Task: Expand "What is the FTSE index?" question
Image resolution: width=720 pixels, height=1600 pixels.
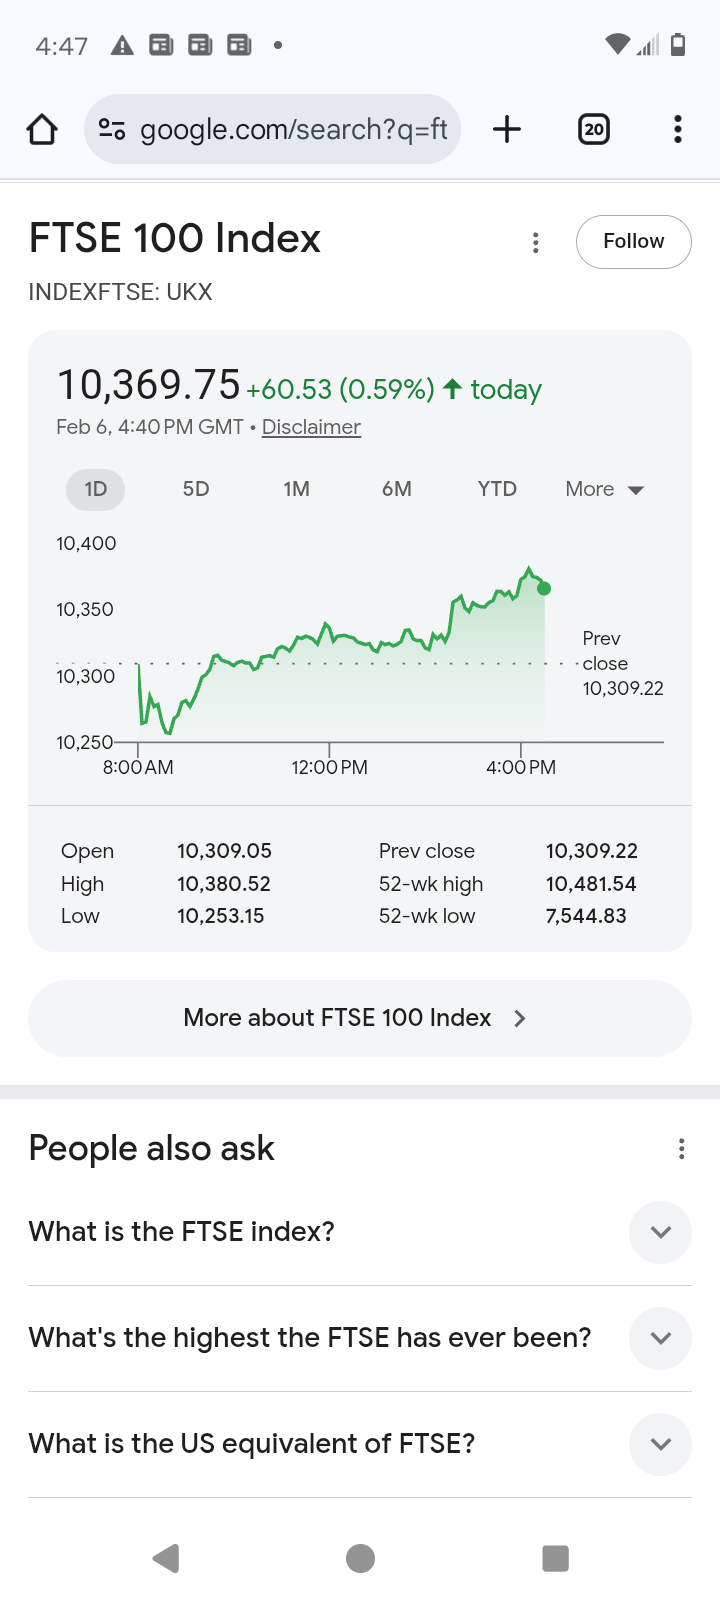Action: [x=660, y=1232]
